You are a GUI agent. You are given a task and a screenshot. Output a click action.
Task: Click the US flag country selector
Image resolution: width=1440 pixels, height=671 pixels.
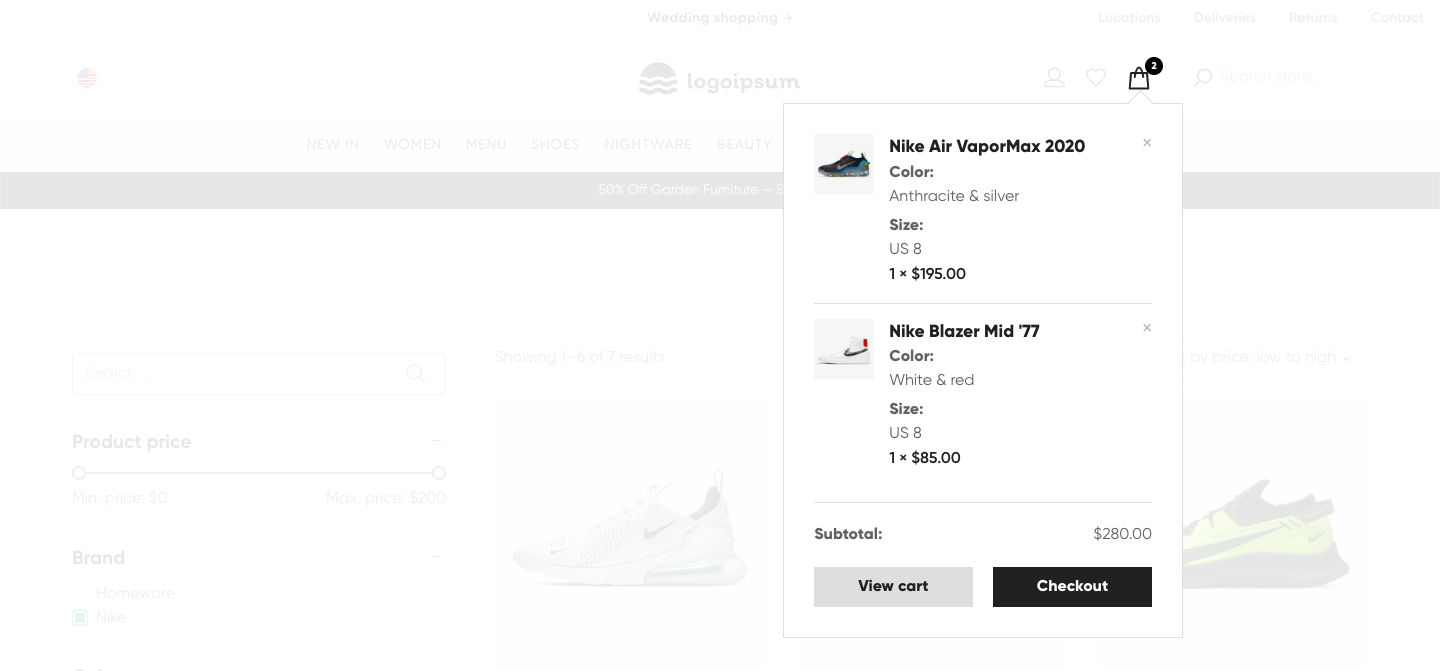87,78
